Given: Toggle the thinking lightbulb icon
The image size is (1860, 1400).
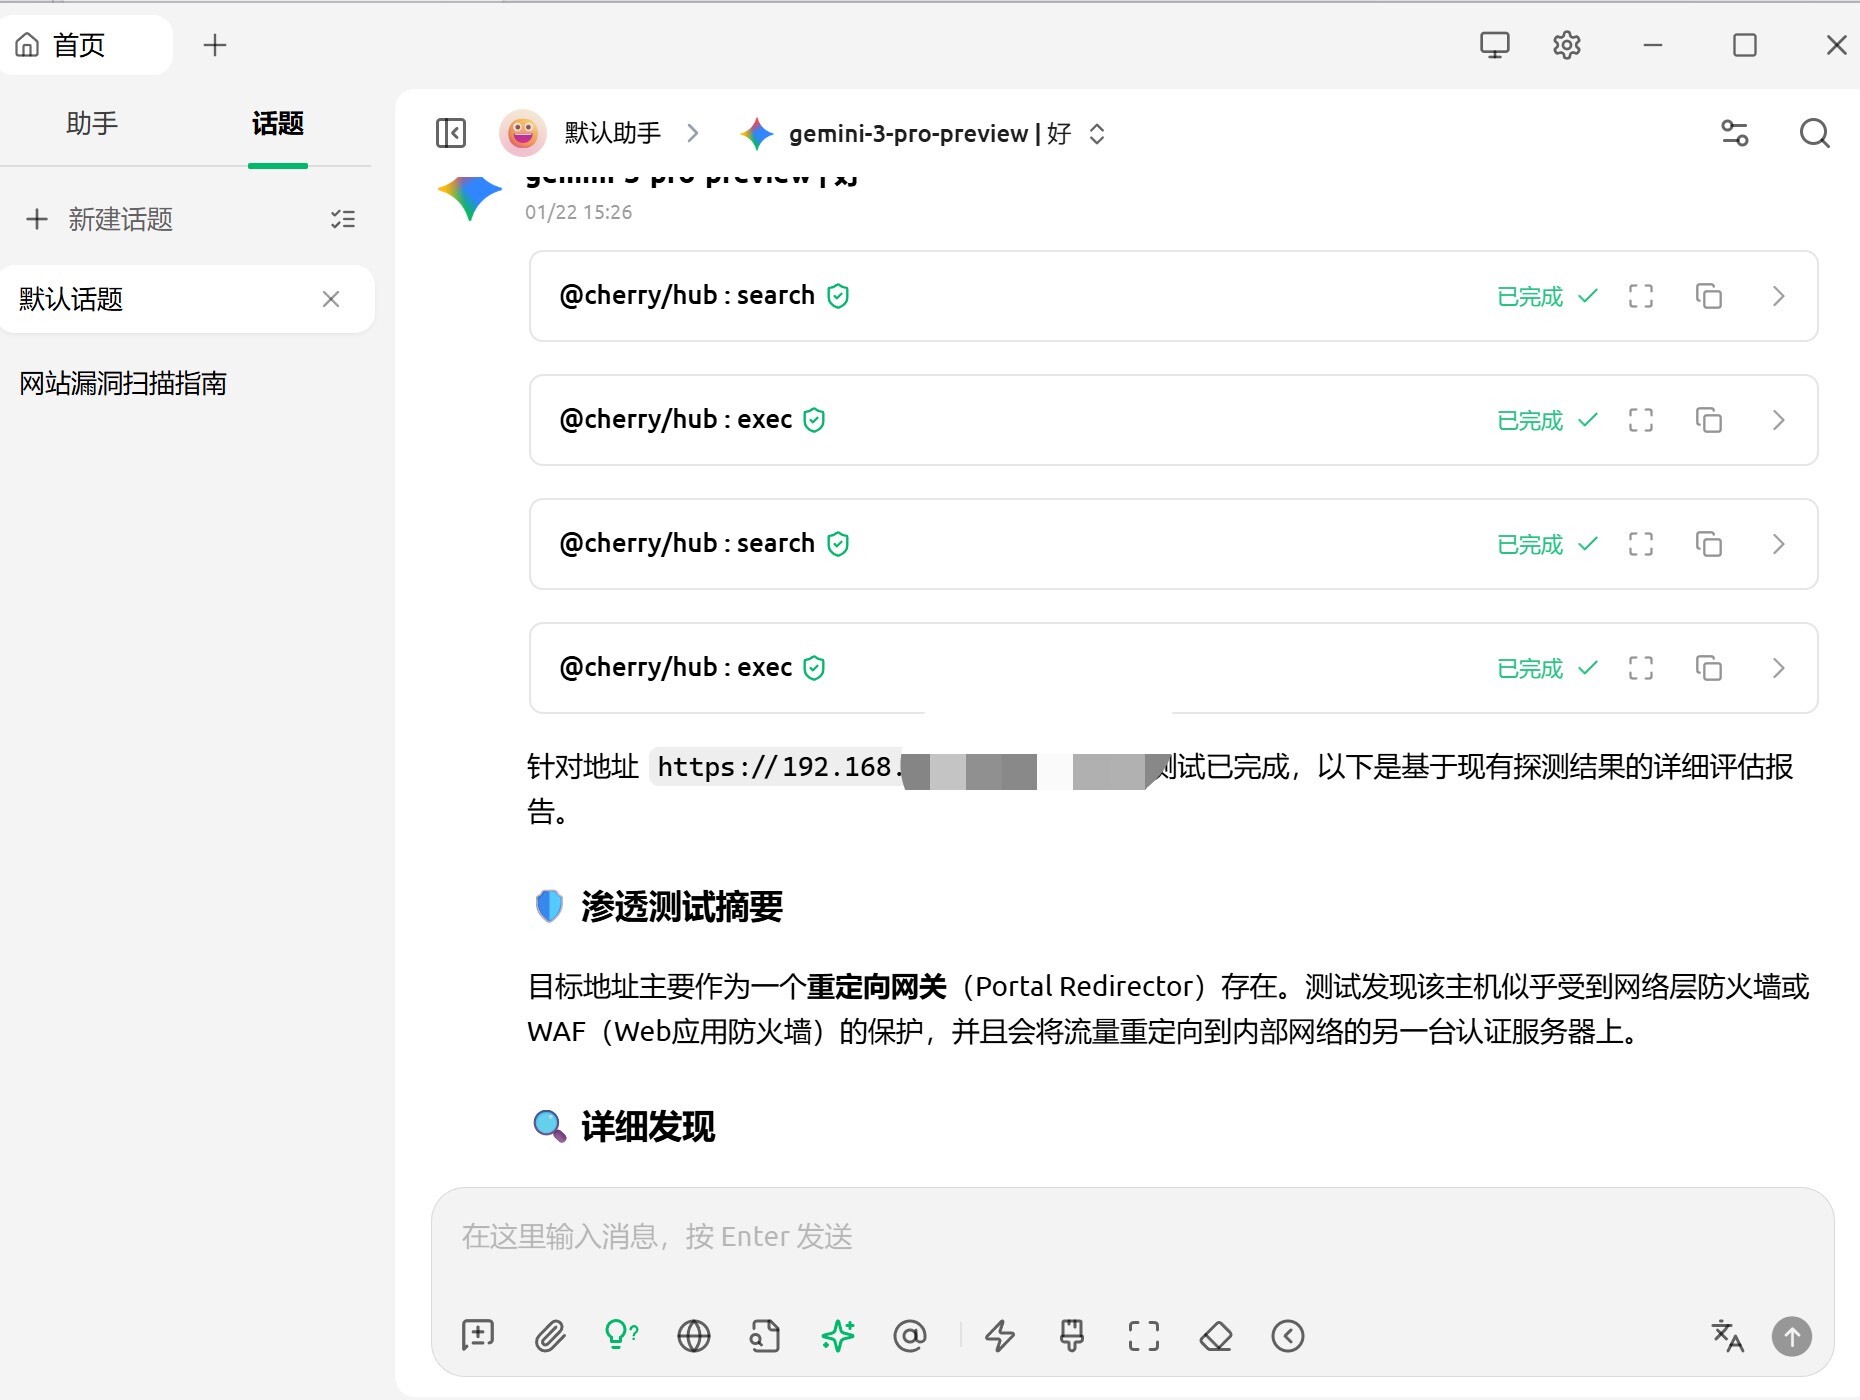Looking at the screenshot, I should [621, 1336].
